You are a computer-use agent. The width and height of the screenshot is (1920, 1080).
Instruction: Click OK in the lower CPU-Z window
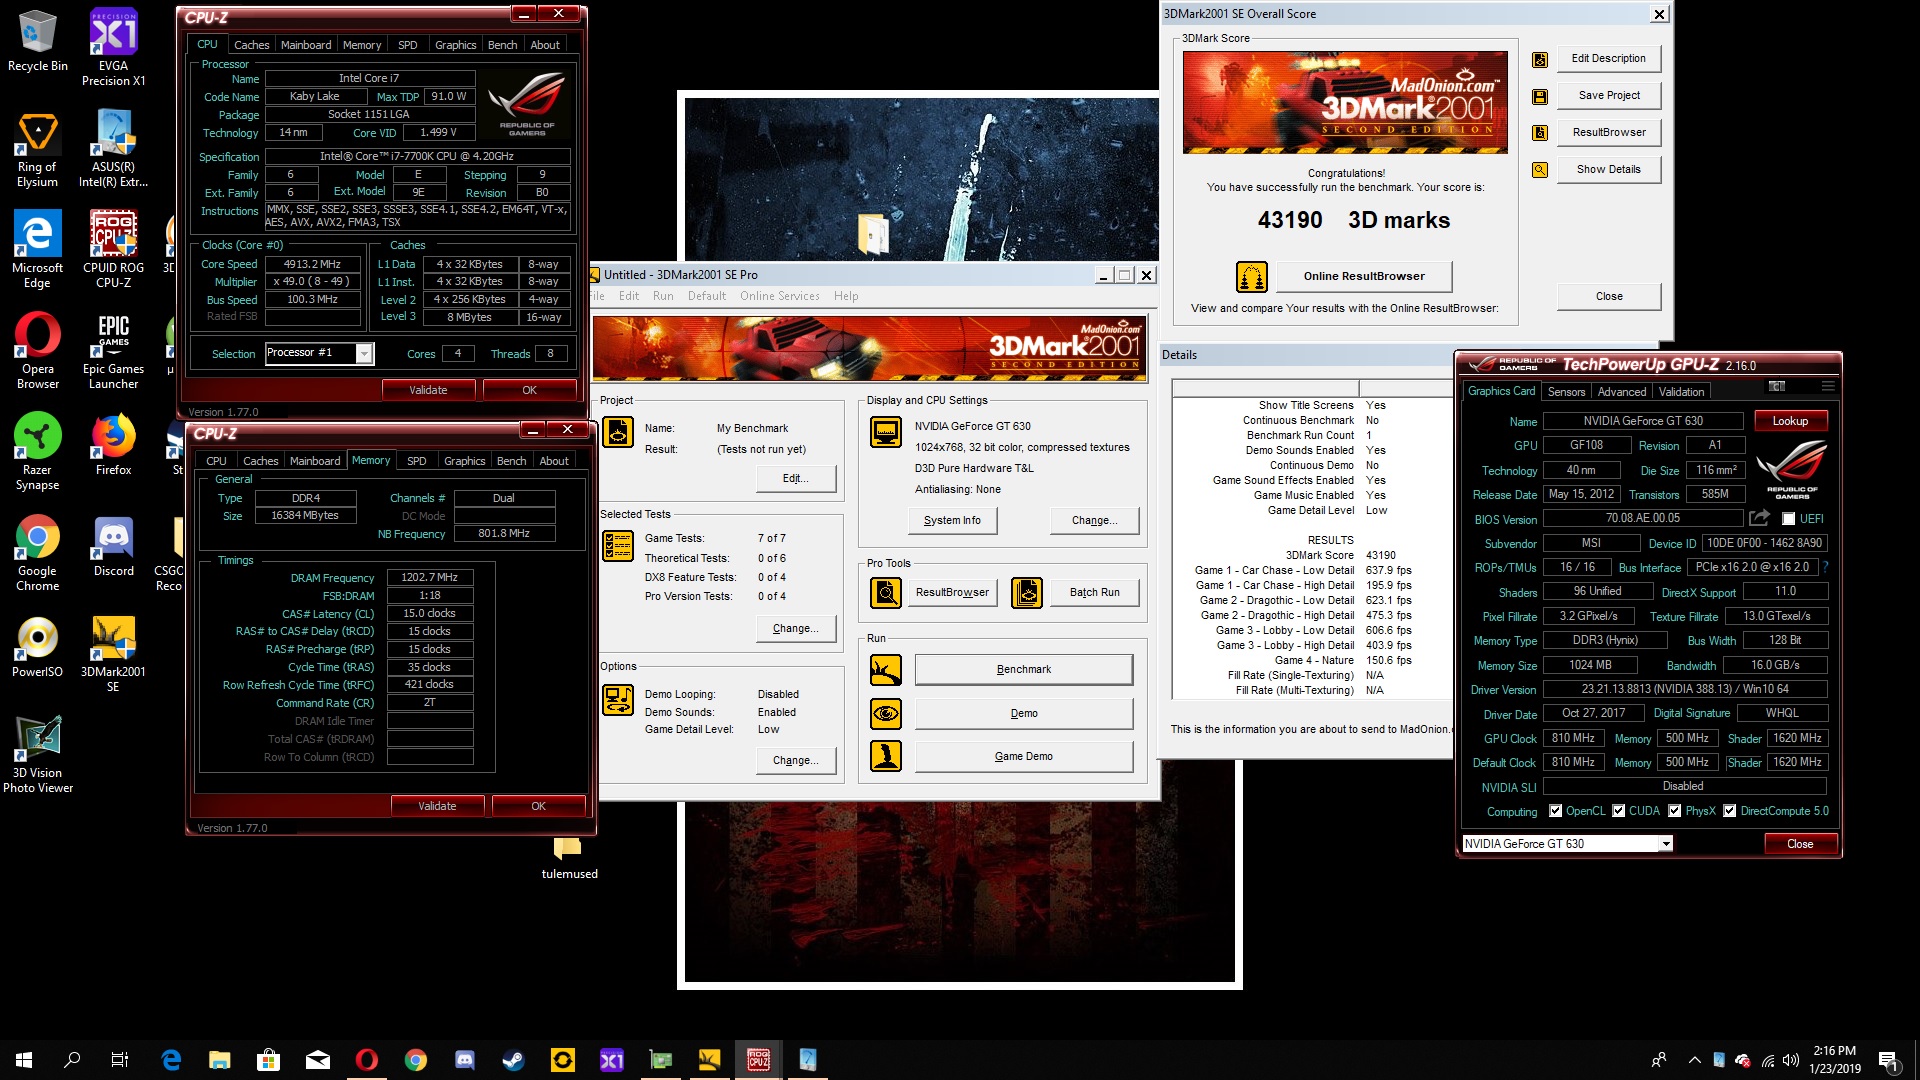[x=538, y=806]
